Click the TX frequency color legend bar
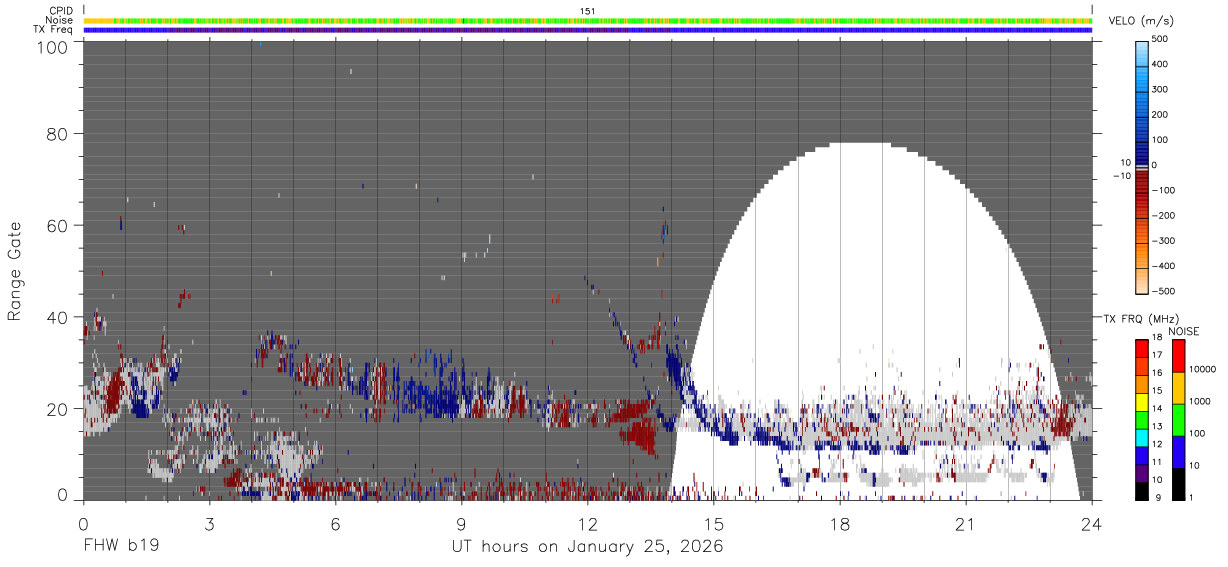 [1142, 418]
